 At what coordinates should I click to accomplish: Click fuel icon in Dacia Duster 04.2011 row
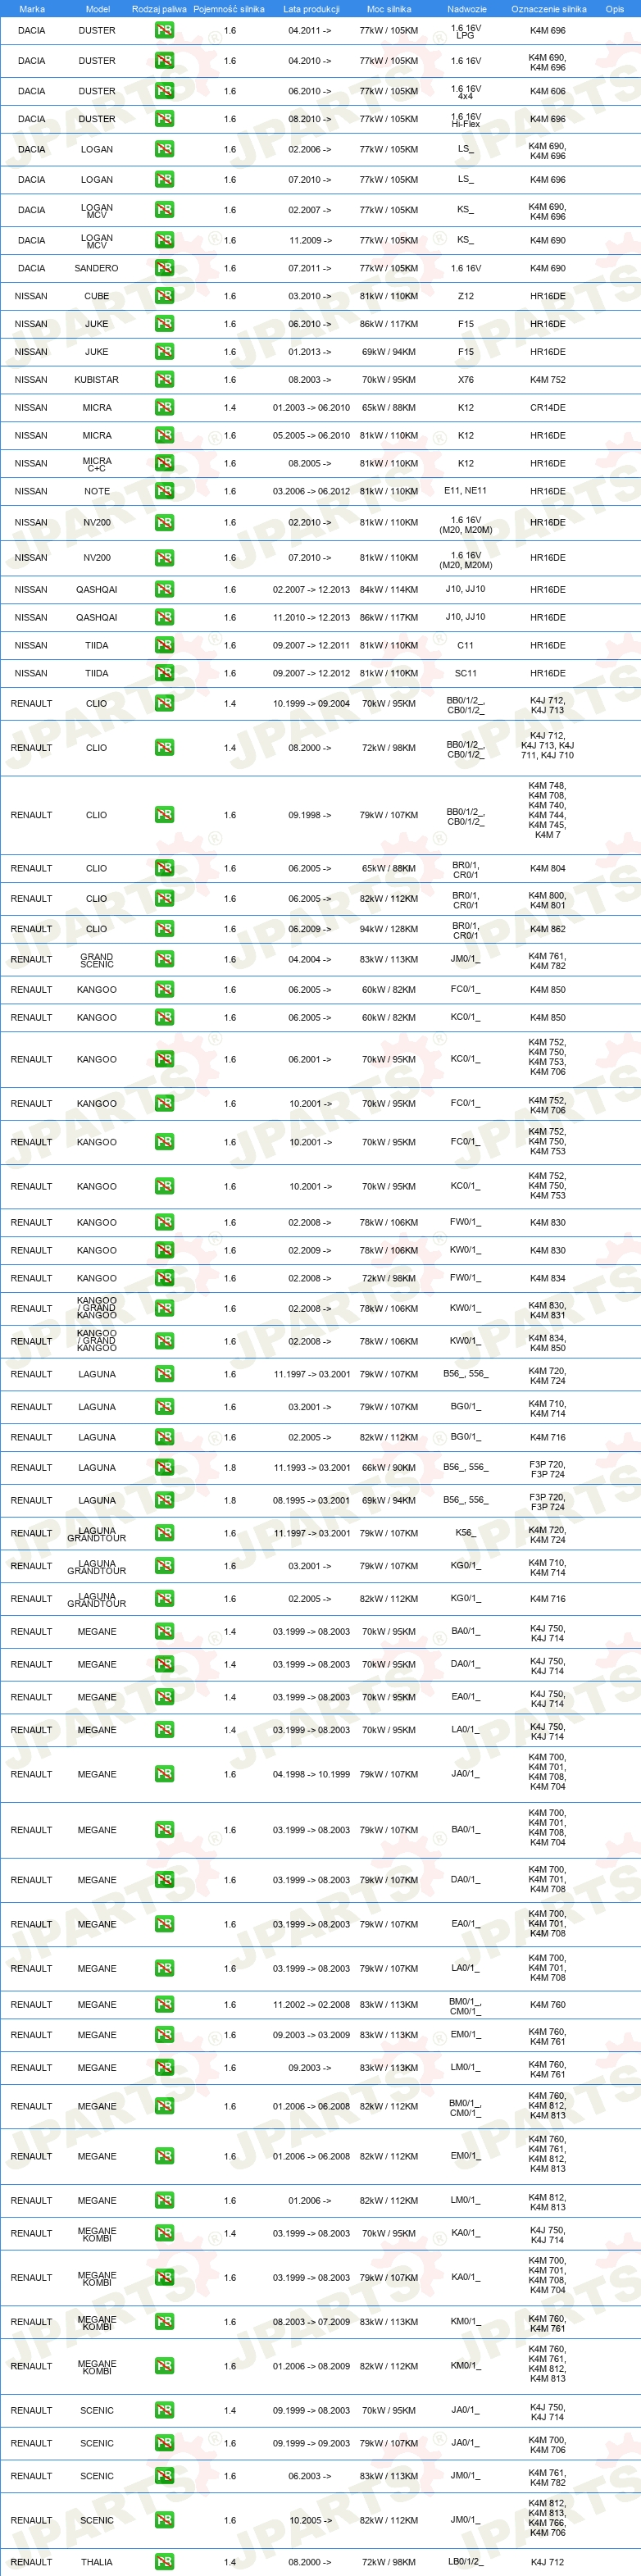click(x=164, y=31)
